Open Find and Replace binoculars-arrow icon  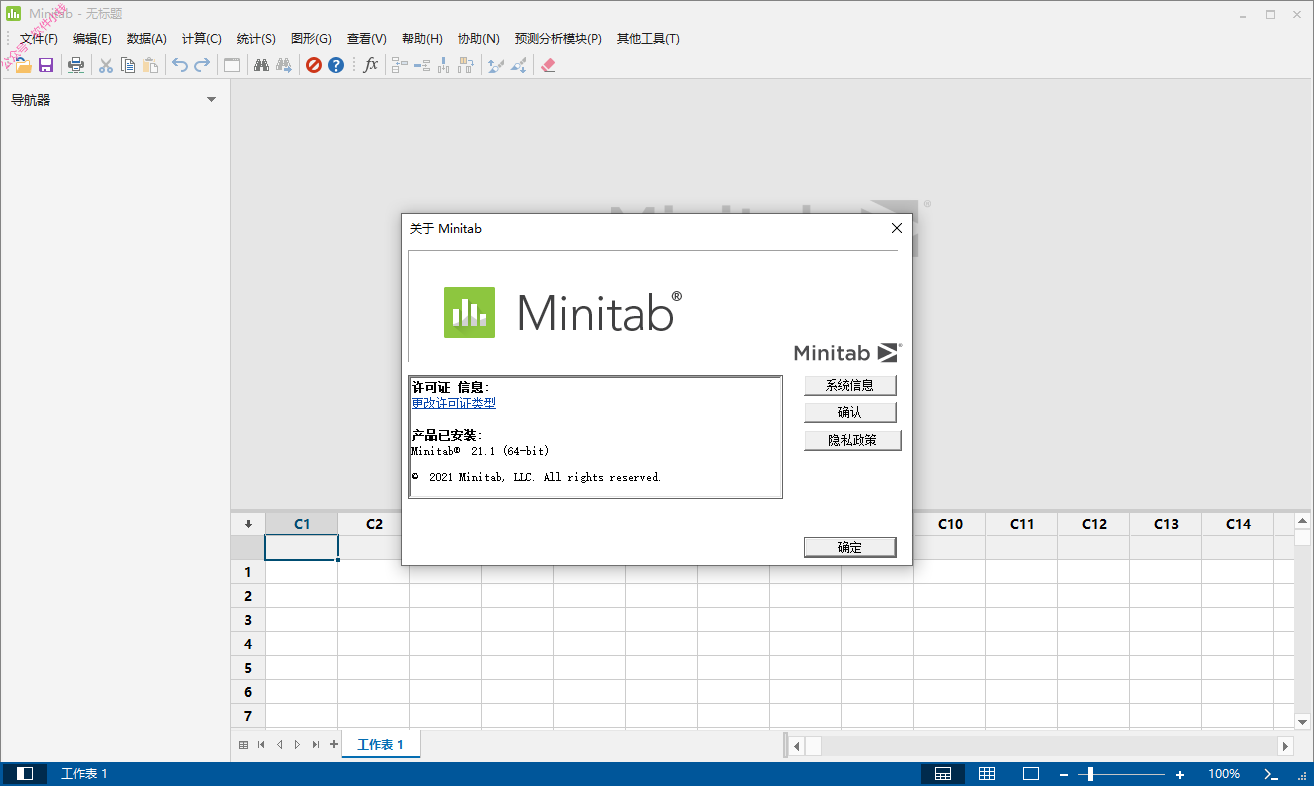284,65
